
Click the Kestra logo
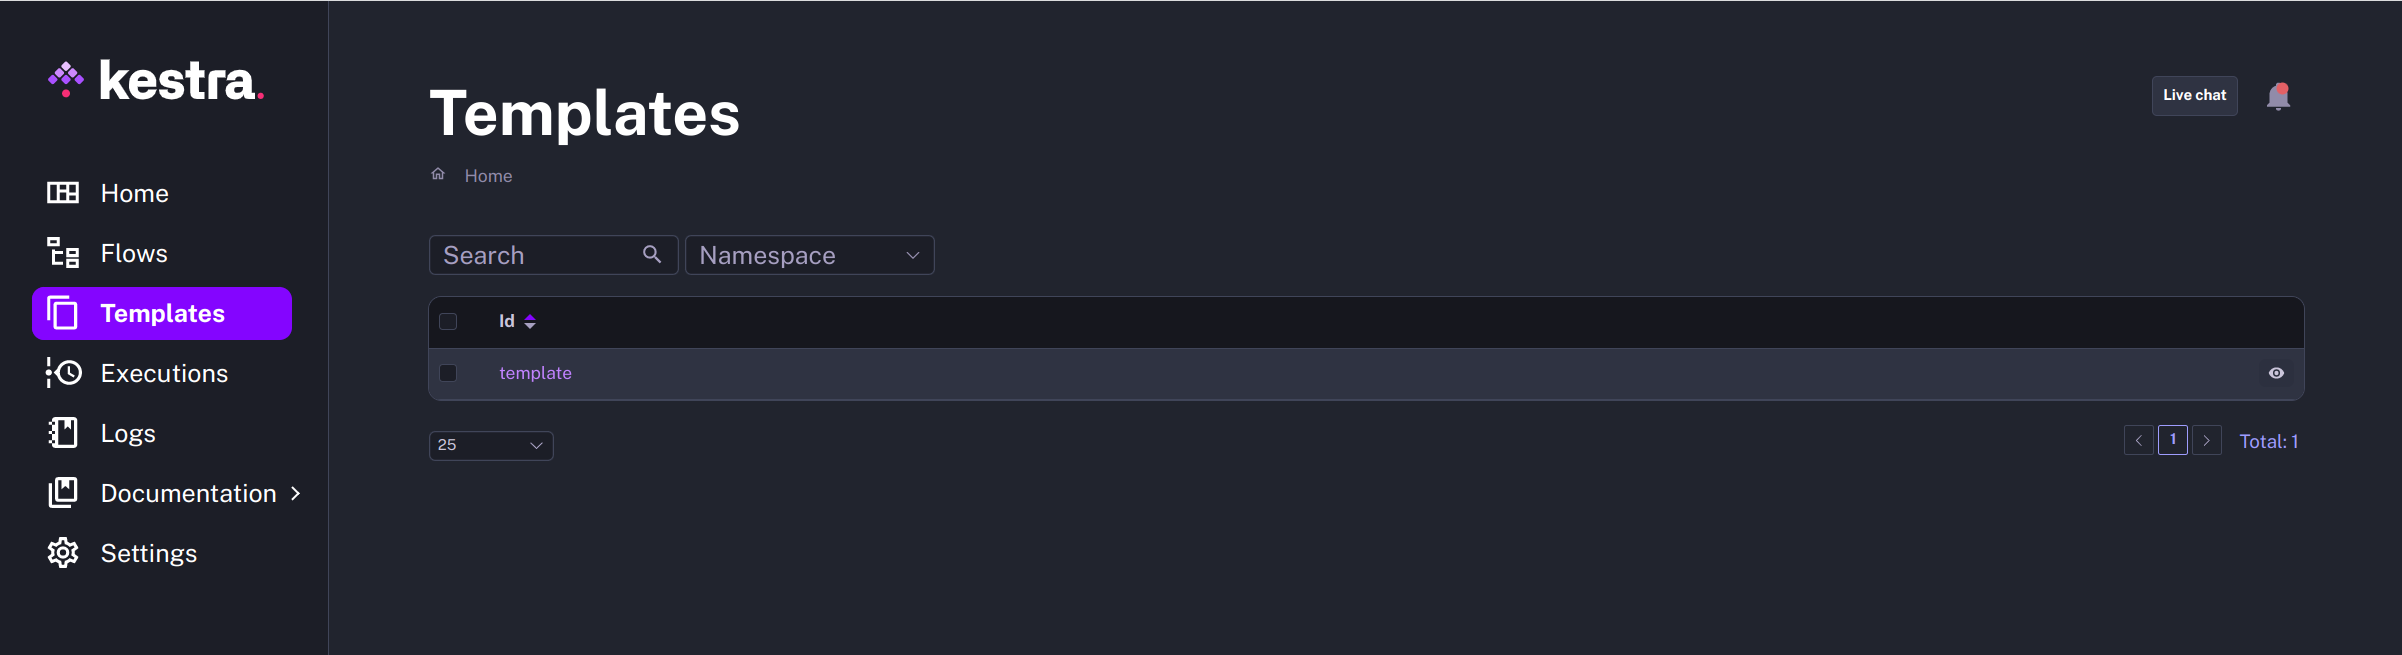[x=155, y=80]
